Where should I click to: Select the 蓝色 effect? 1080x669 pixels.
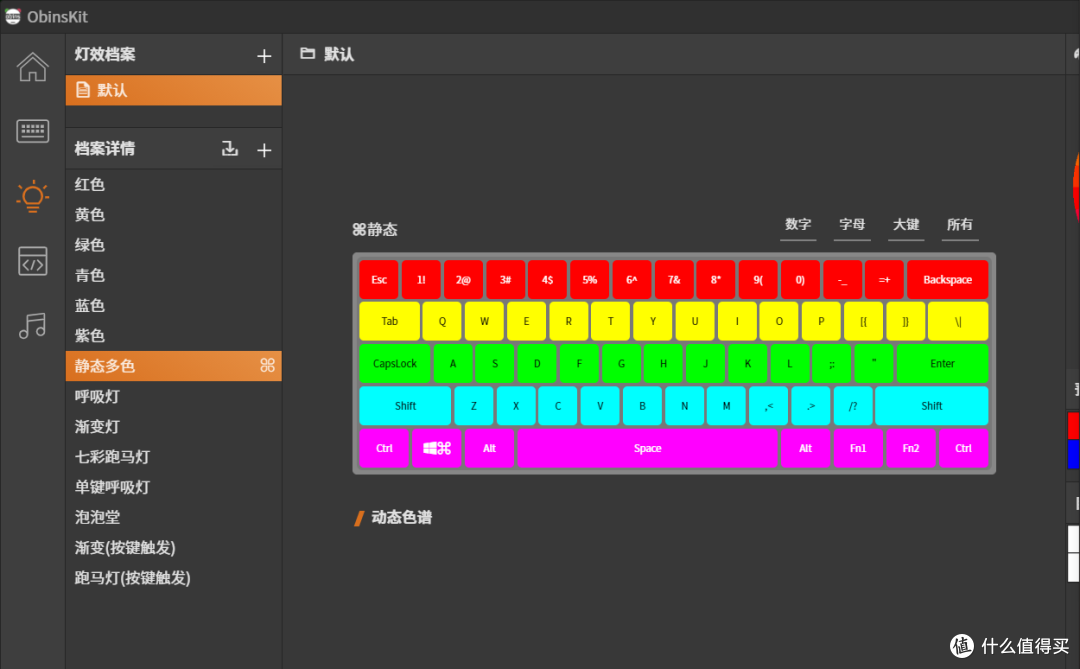coord(174,305)
